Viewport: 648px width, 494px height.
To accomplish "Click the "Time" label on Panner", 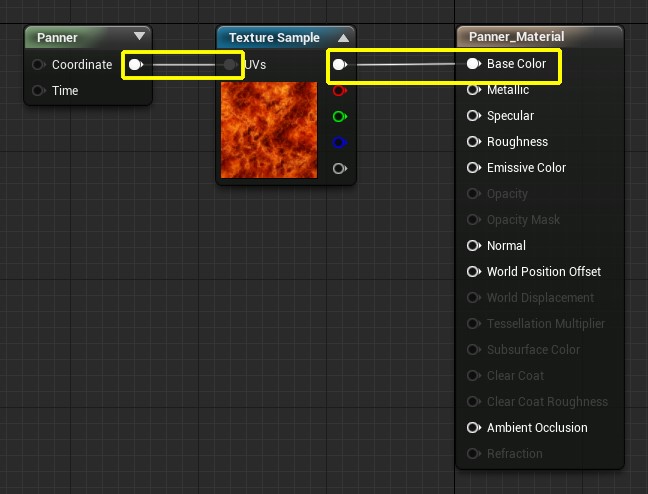I will [65, 91].
